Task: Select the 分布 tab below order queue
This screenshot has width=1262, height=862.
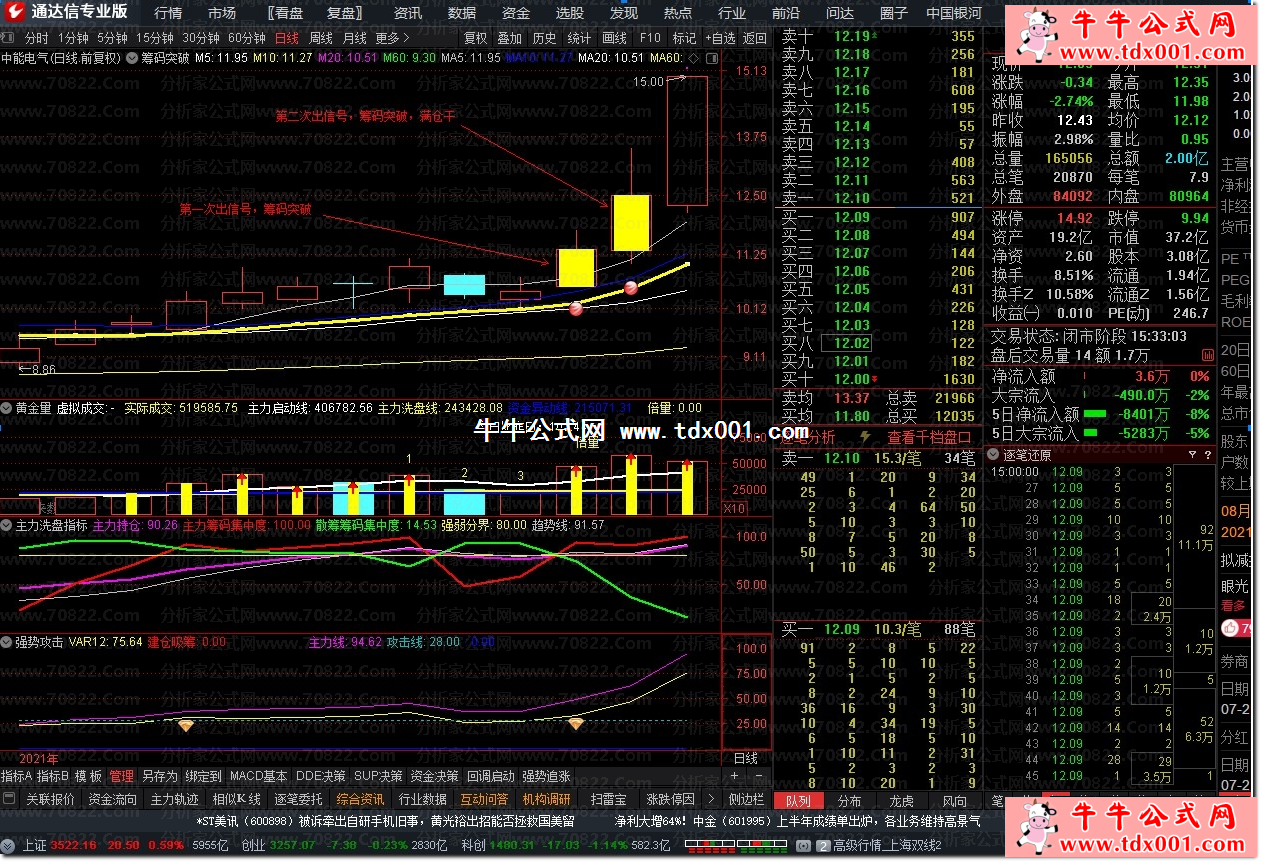Action: tap(850, 800)
